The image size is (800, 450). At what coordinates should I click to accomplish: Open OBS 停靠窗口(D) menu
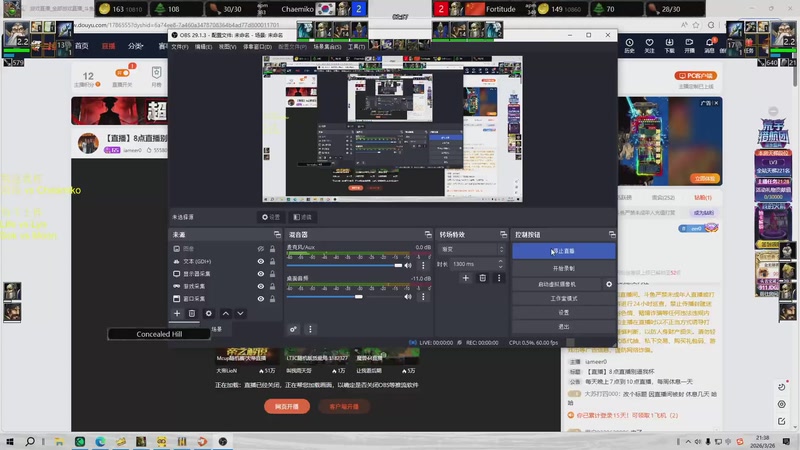pyautogui.click(x=257, y=46)
